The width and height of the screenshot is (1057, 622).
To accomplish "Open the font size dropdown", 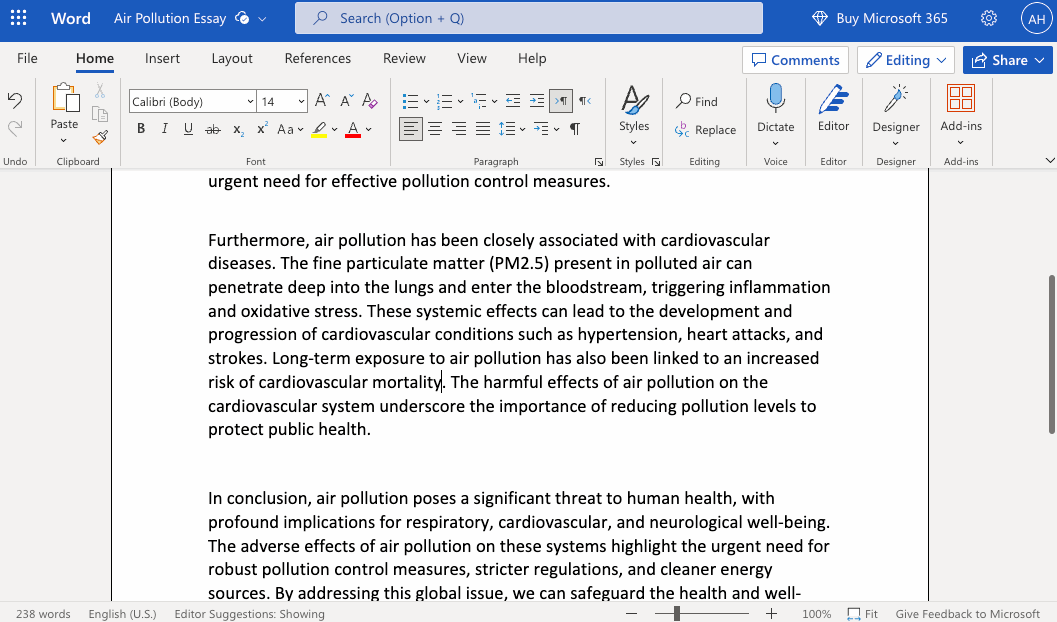I will point(301,102).
